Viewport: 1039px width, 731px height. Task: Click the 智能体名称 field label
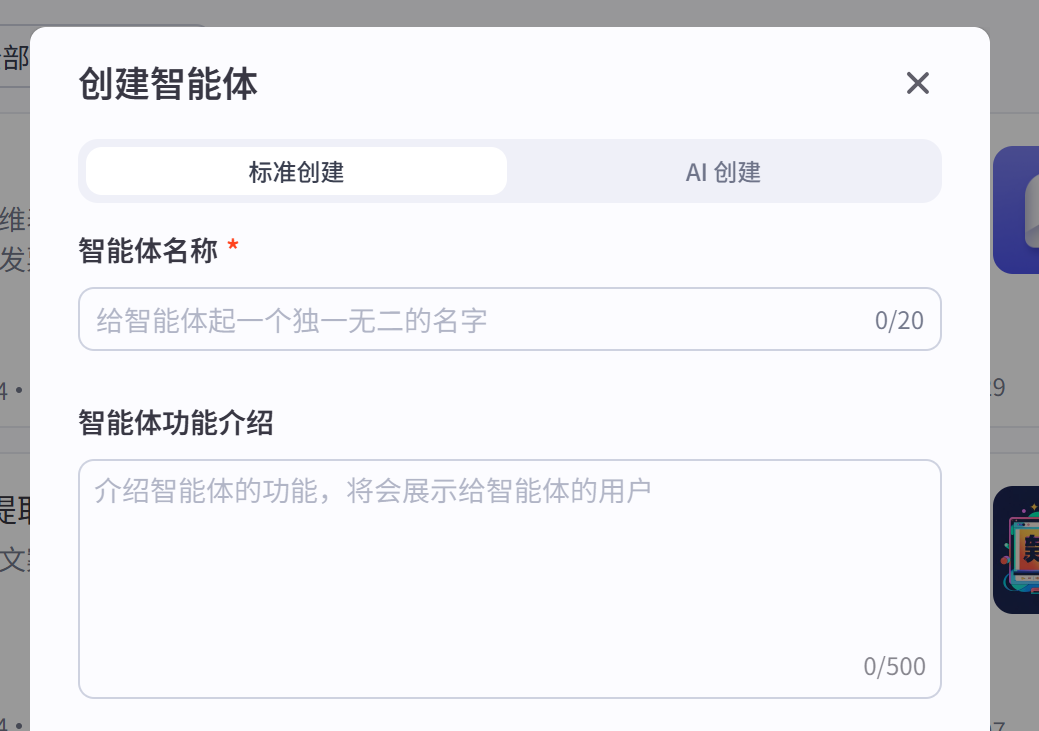148,251
